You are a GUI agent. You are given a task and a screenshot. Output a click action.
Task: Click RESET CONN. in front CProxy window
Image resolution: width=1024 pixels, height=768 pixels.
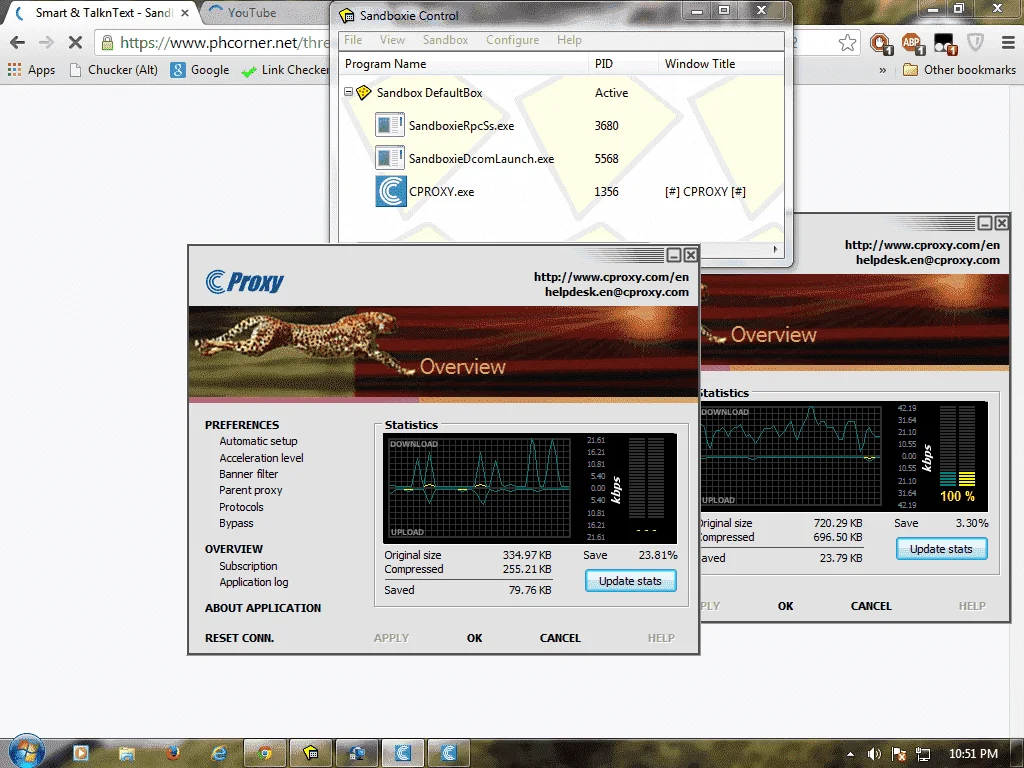(x=239, y=638)
